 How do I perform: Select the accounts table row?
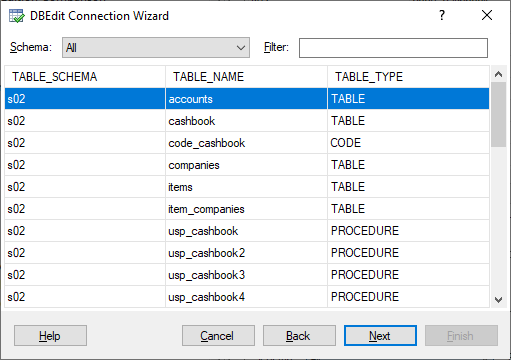coord(247,99)
